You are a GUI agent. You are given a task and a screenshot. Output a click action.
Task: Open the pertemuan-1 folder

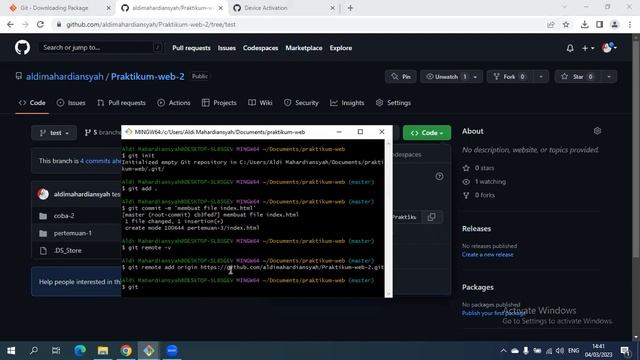click(73, 233)
